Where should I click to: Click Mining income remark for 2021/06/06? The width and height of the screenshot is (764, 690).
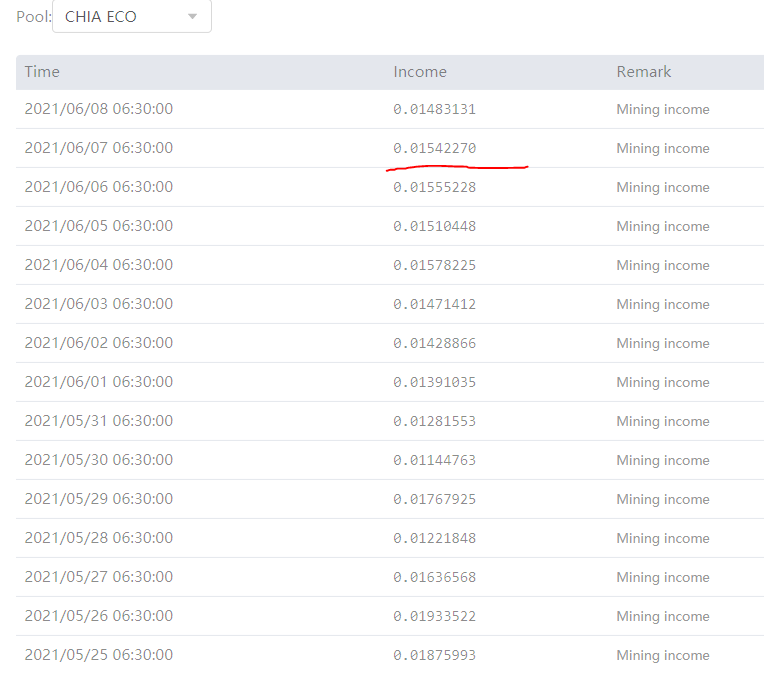[x=663, y=187]
